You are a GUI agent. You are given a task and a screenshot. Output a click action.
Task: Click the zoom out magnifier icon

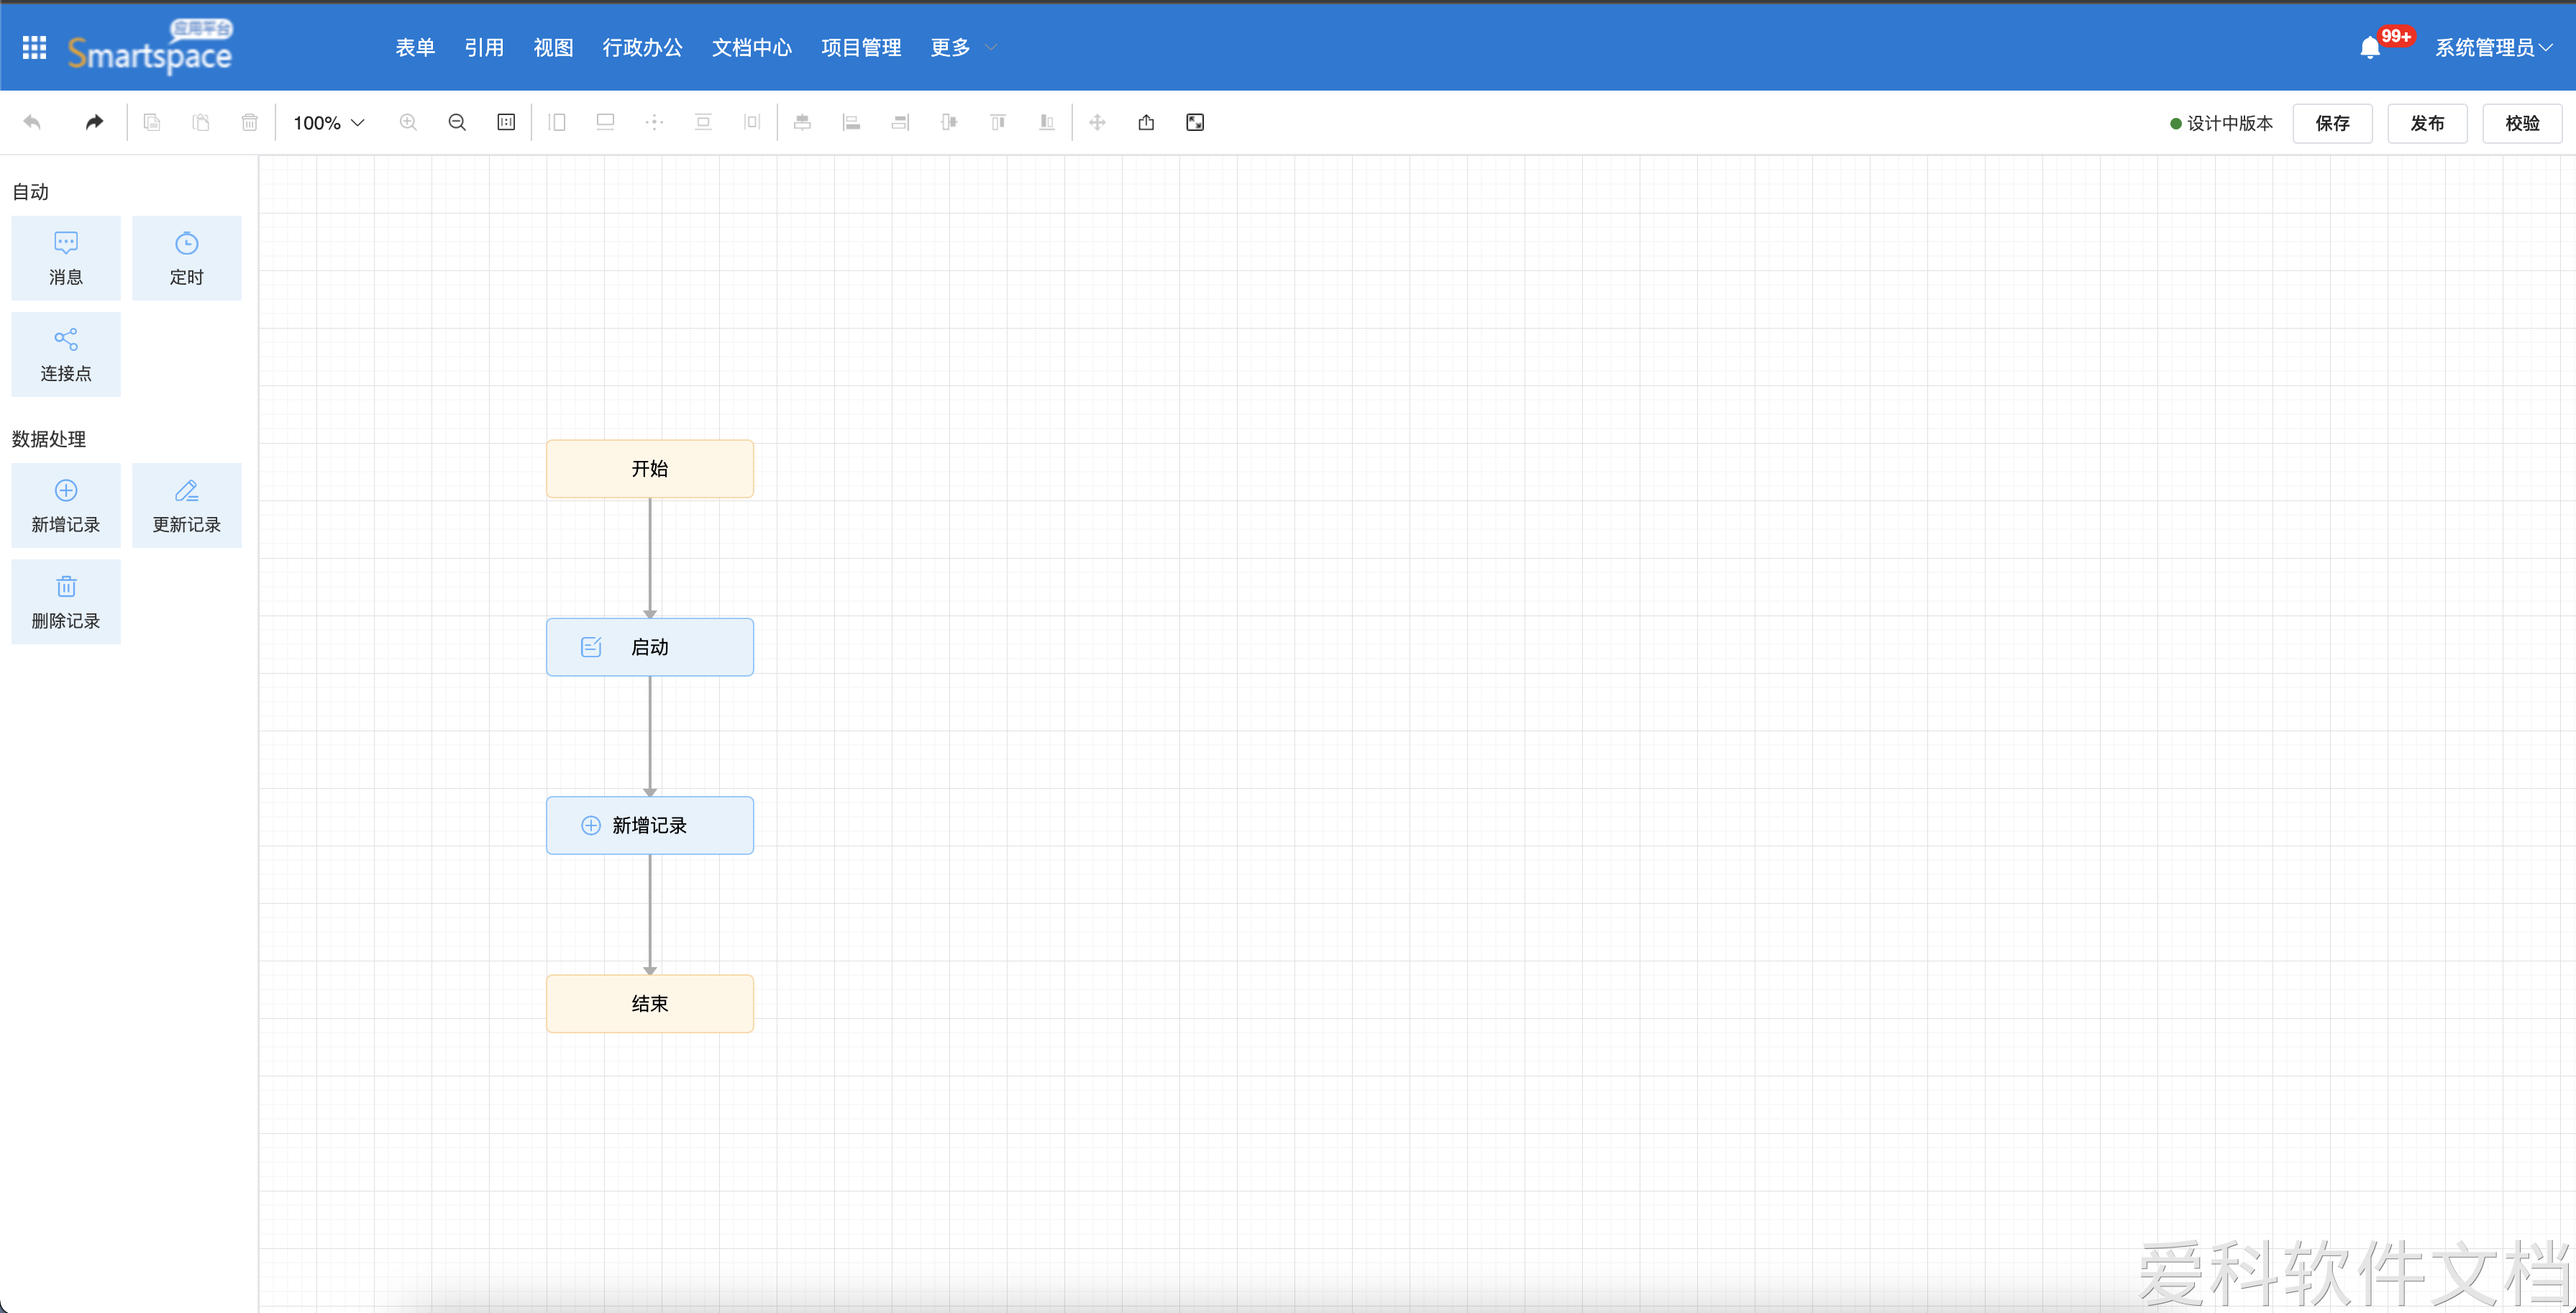pyautogui.click(x=457, y=122)
